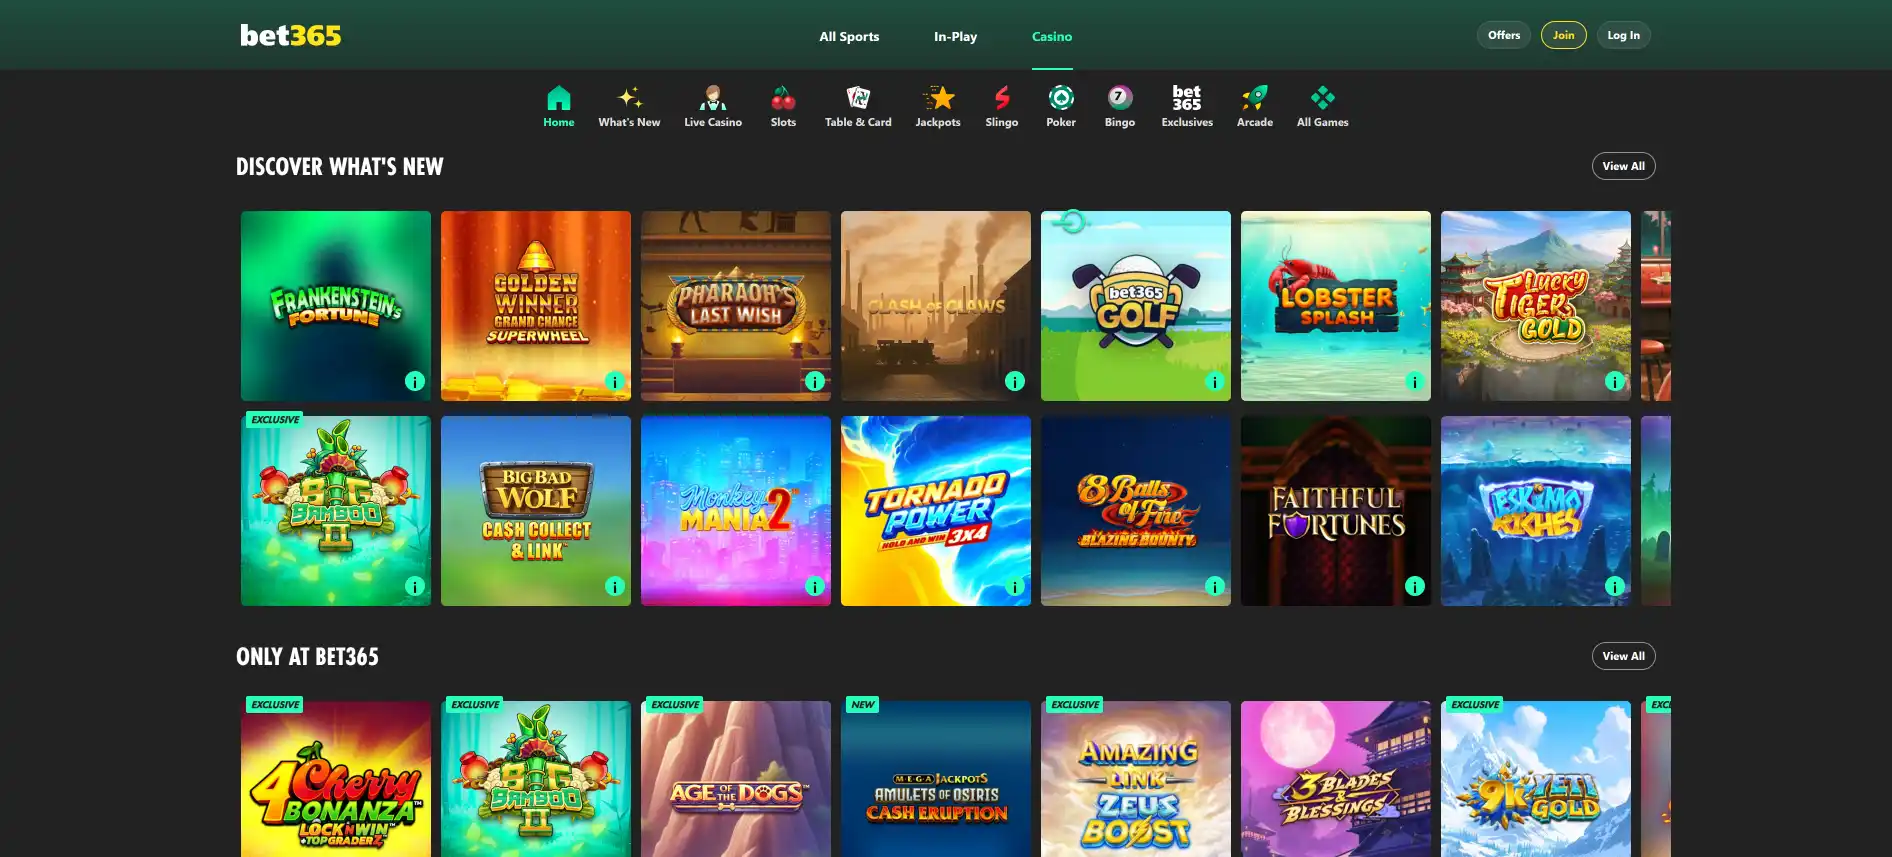1892x857 pixels.
Task: Open Amulets of Osiris Cash Eruption tile
Action: pyautogui.click(x=936, y=779)
